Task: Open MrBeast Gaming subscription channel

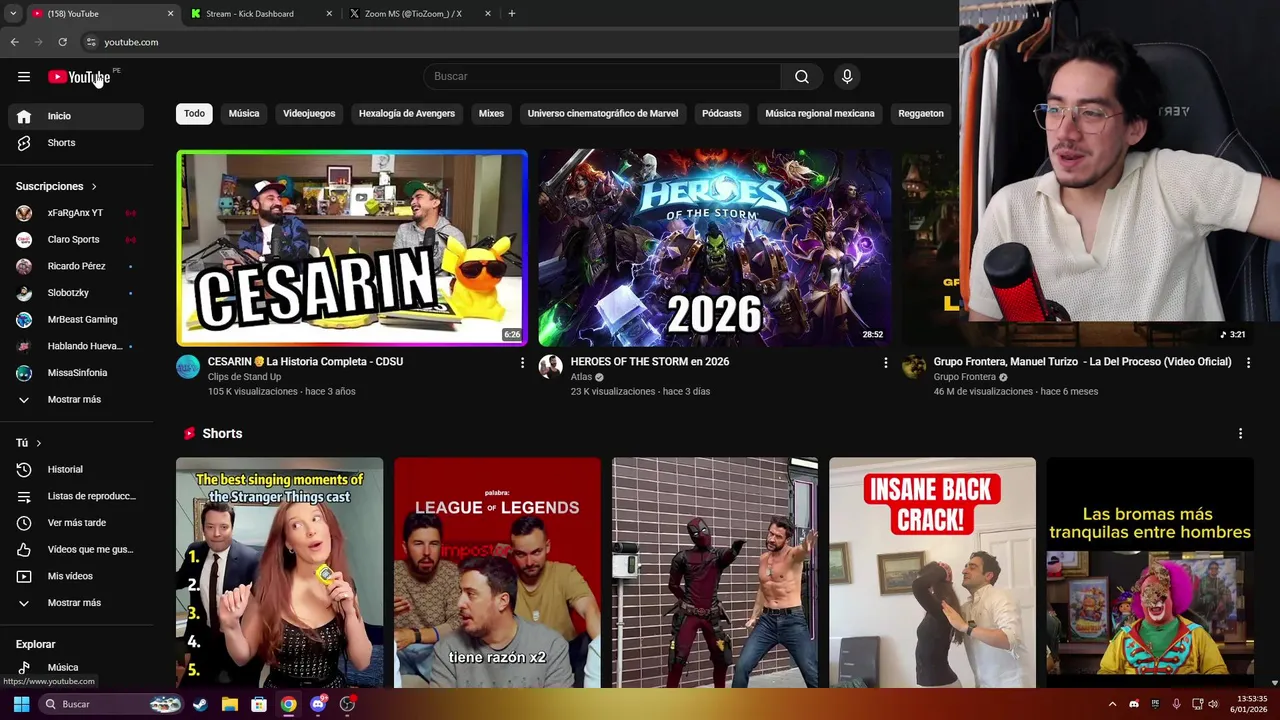Action: 77,319
